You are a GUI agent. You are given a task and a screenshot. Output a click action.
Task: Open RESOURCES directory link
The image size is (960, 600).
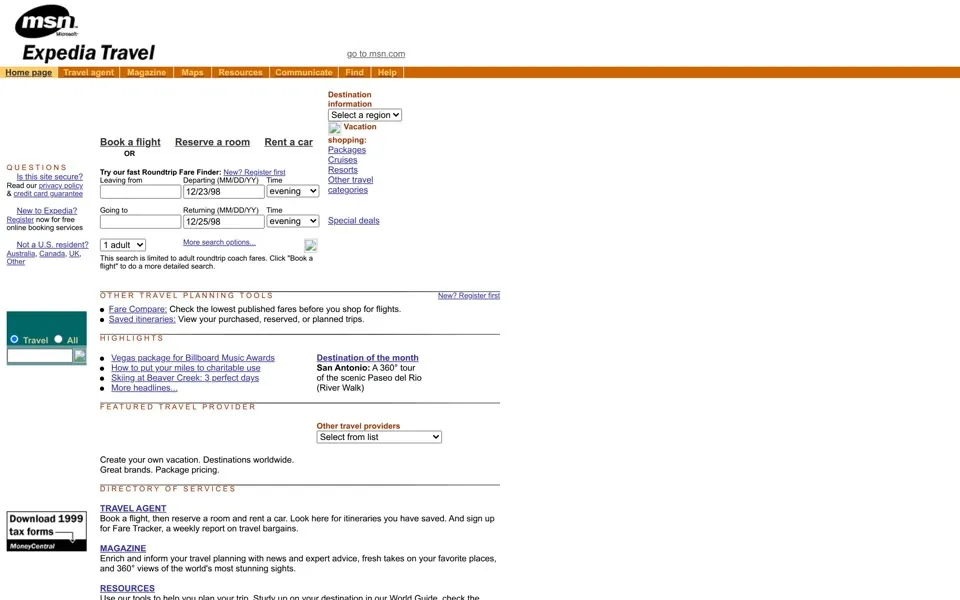(127, 588)
